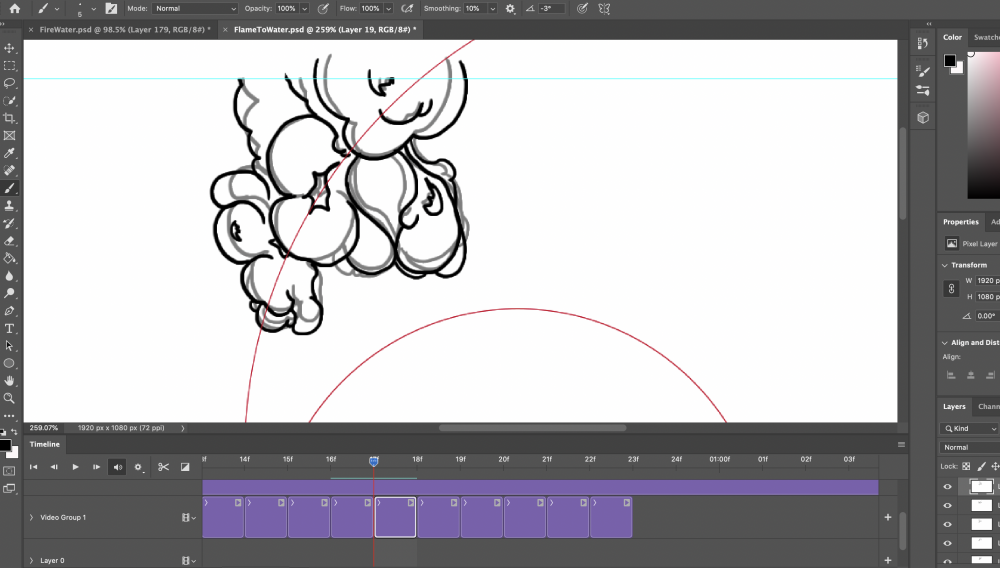The width and height of the screenshot is (1000, 568).
Task: Open the Brushes dock panel icon
Action: (x=923, y=91)
